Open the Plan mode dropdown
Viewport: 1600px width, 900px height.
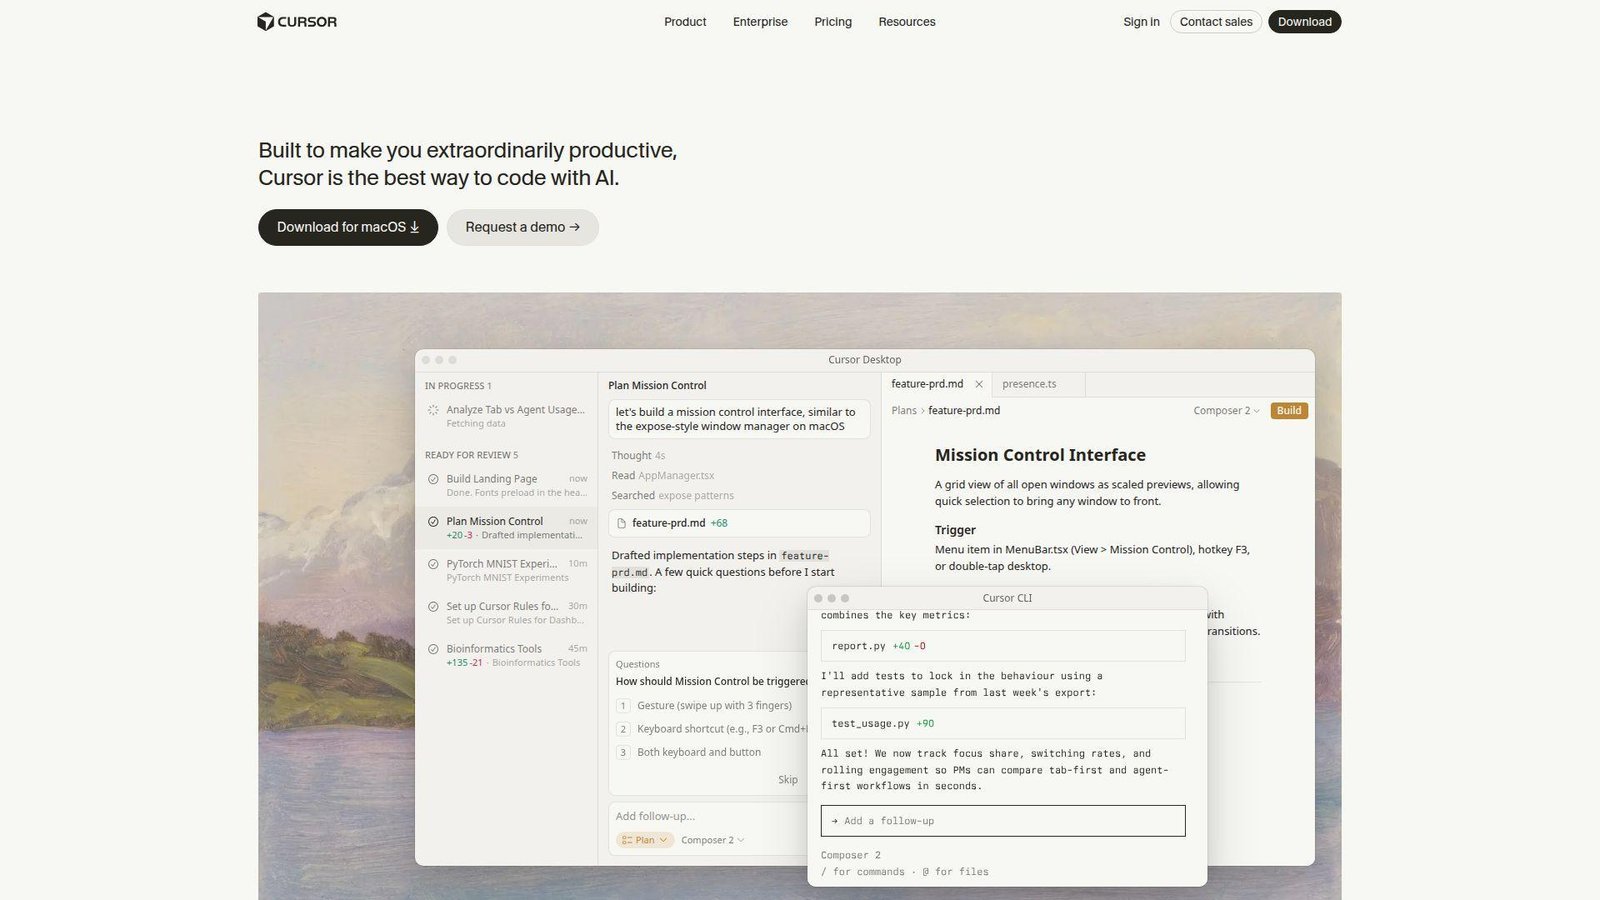tap(645, 840)
